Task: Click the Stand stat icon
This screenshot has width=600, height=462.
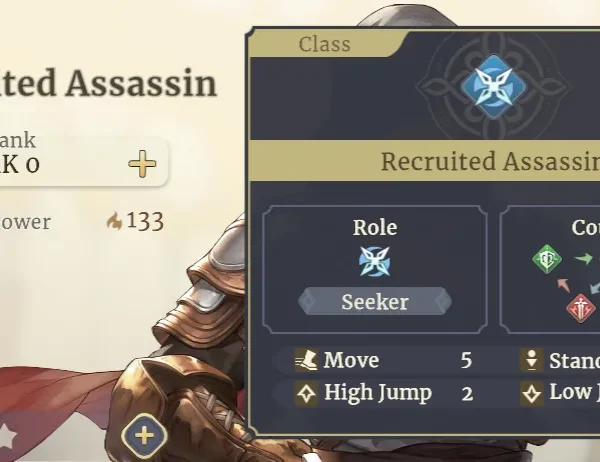Action: [x=532, y=361]
